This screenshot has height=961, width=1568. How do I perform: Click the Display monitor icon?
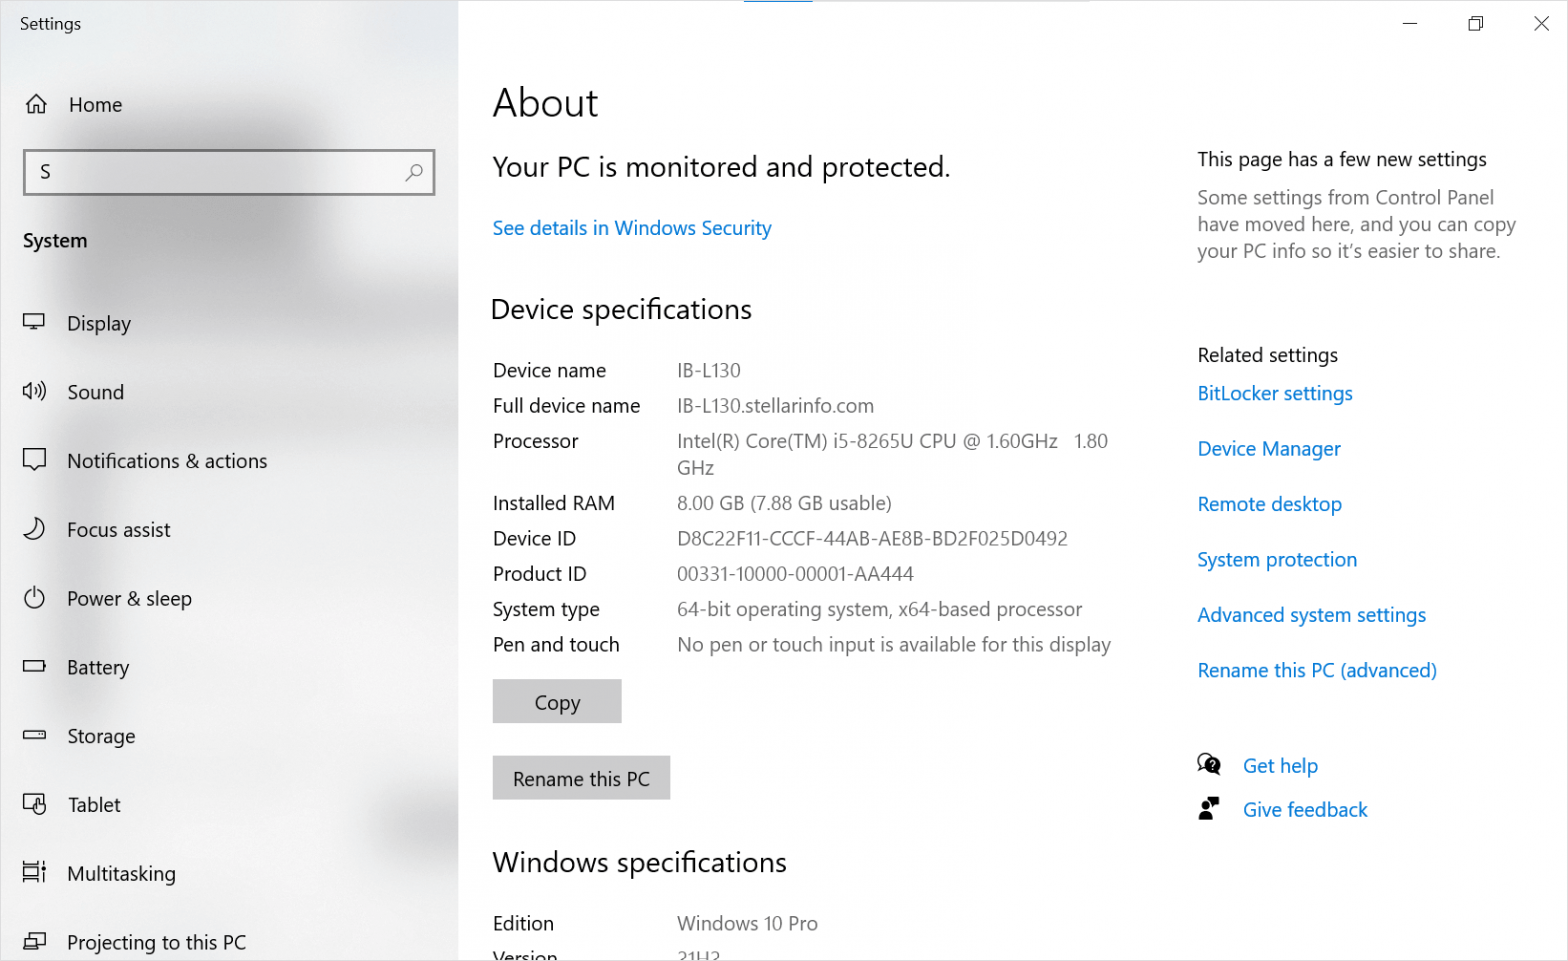(34, 322)
